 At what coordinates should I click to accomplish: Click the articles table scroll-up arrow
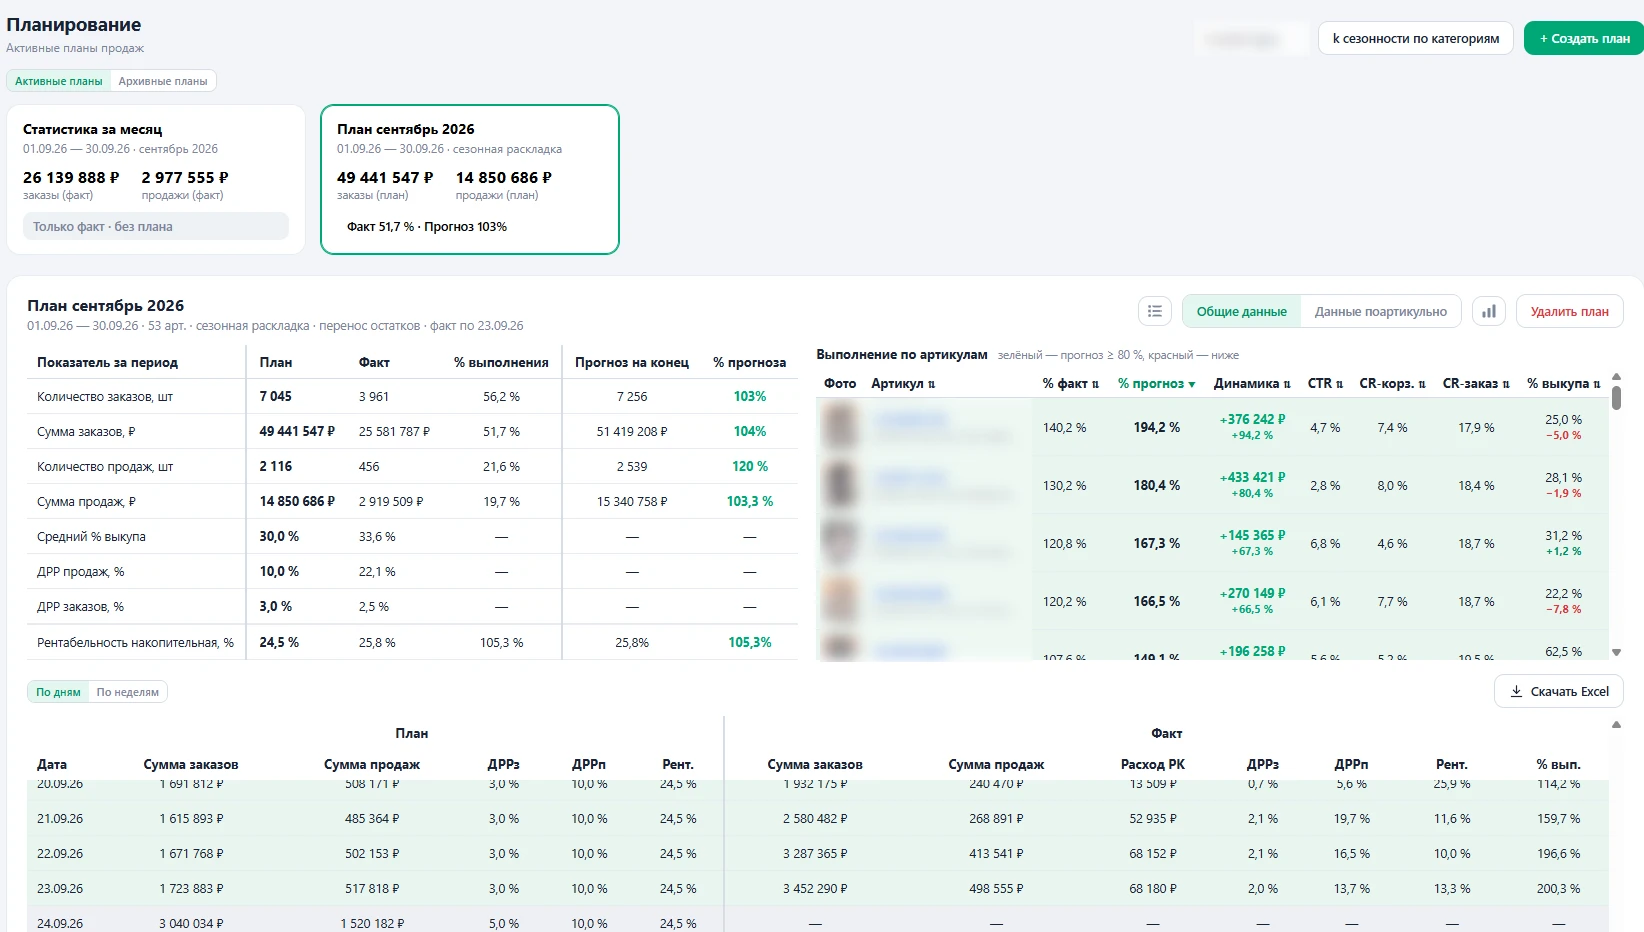pos(1616,377)
